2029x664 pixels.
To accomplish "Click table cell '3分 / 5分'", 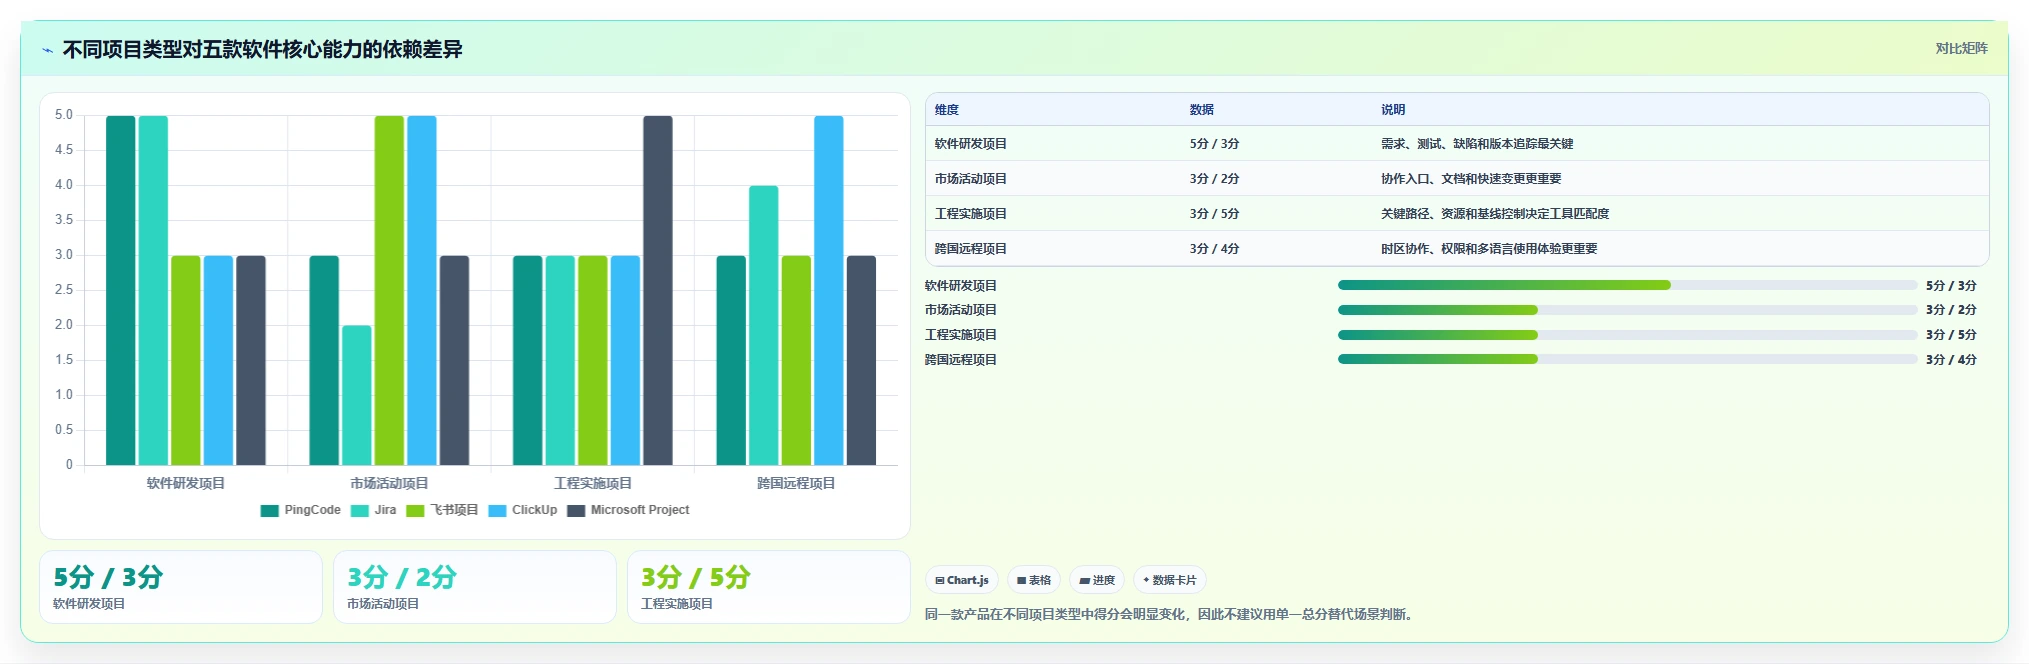I will pos(1214,214).
